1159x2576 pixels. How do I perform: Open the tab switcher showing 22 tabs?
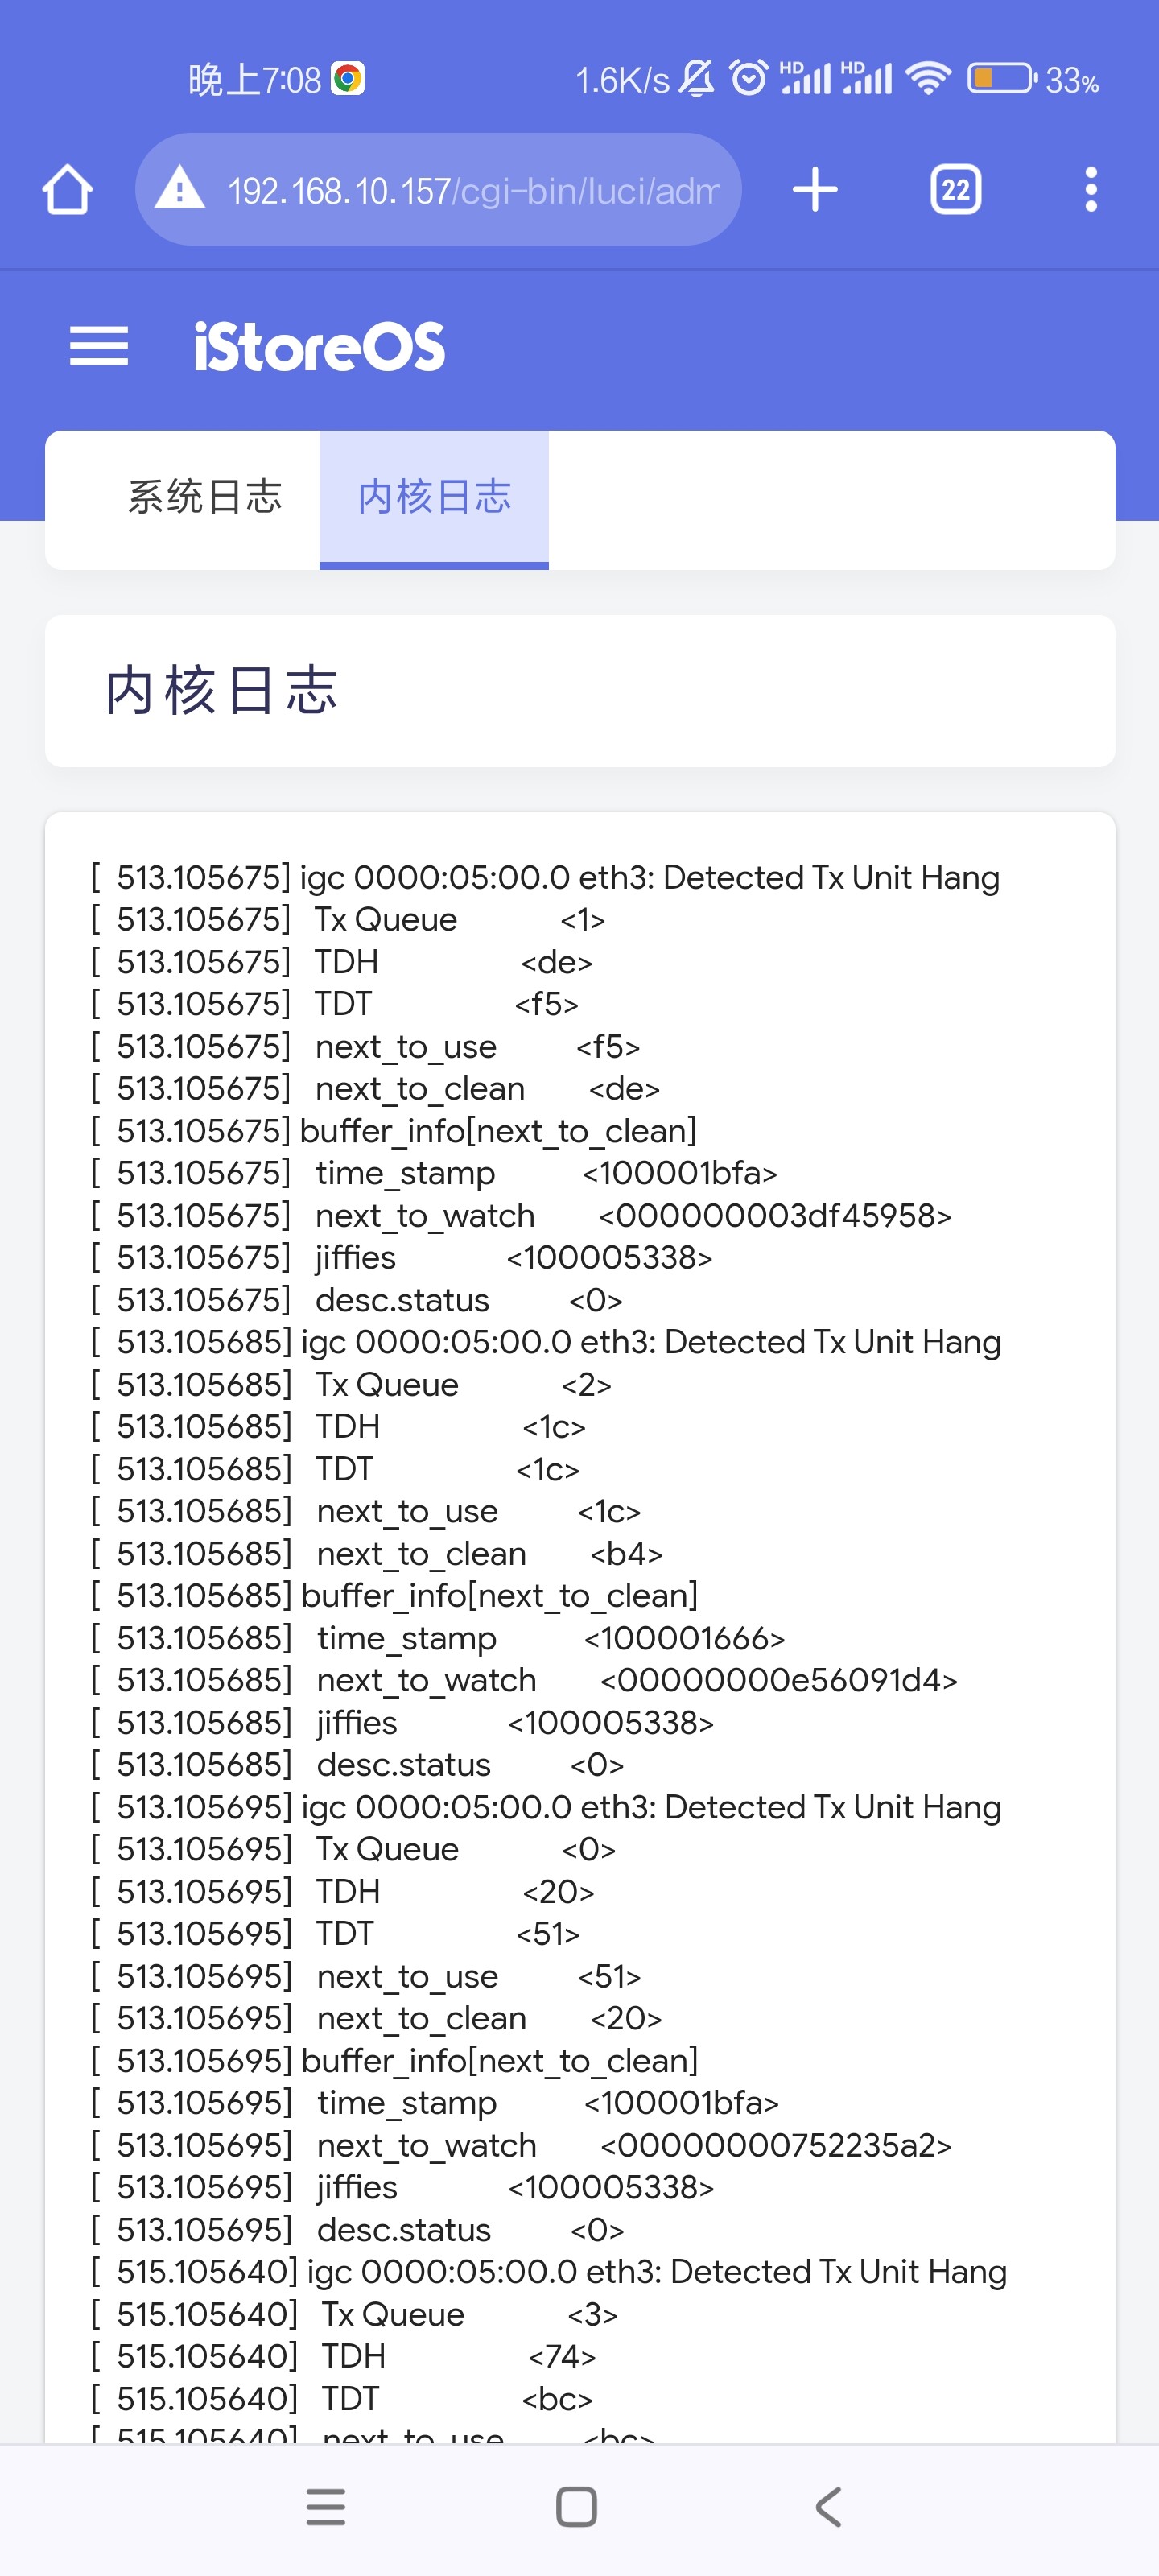[955, 190]
